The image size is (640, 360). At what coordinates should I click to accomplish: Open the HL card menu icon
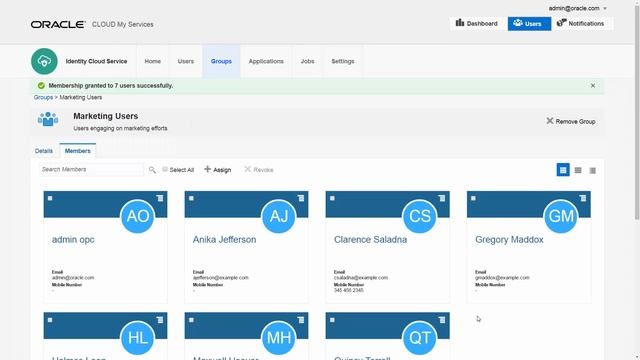pyautogui.click(x=160, y=320)
